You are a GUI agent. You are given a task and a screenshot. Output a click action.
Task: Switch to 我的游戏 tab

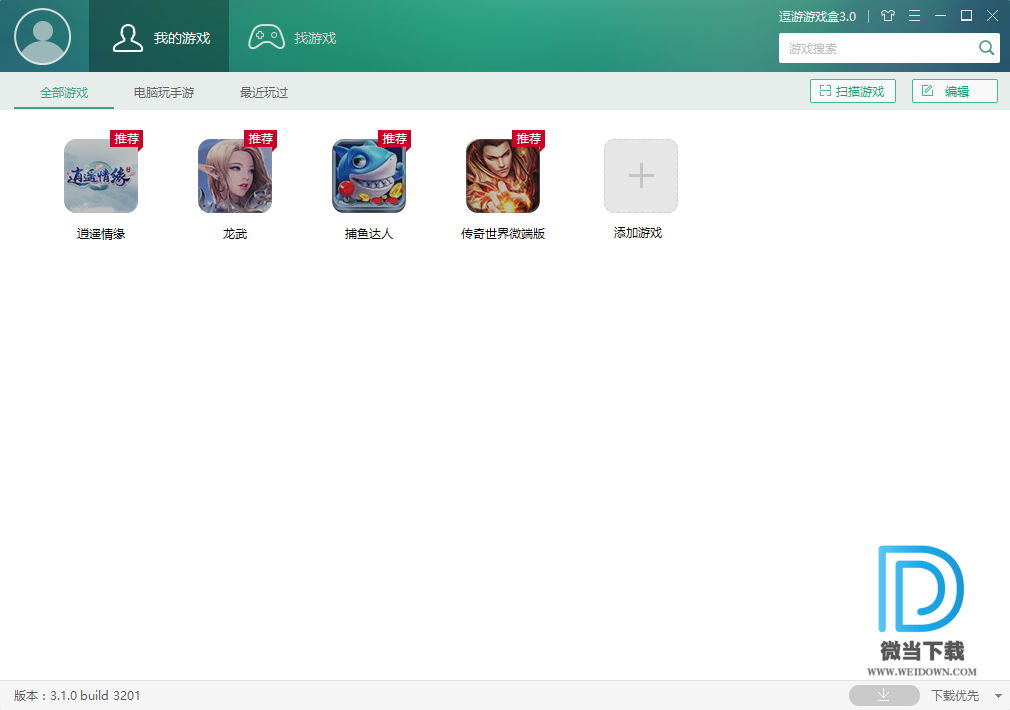coord(159,36)
